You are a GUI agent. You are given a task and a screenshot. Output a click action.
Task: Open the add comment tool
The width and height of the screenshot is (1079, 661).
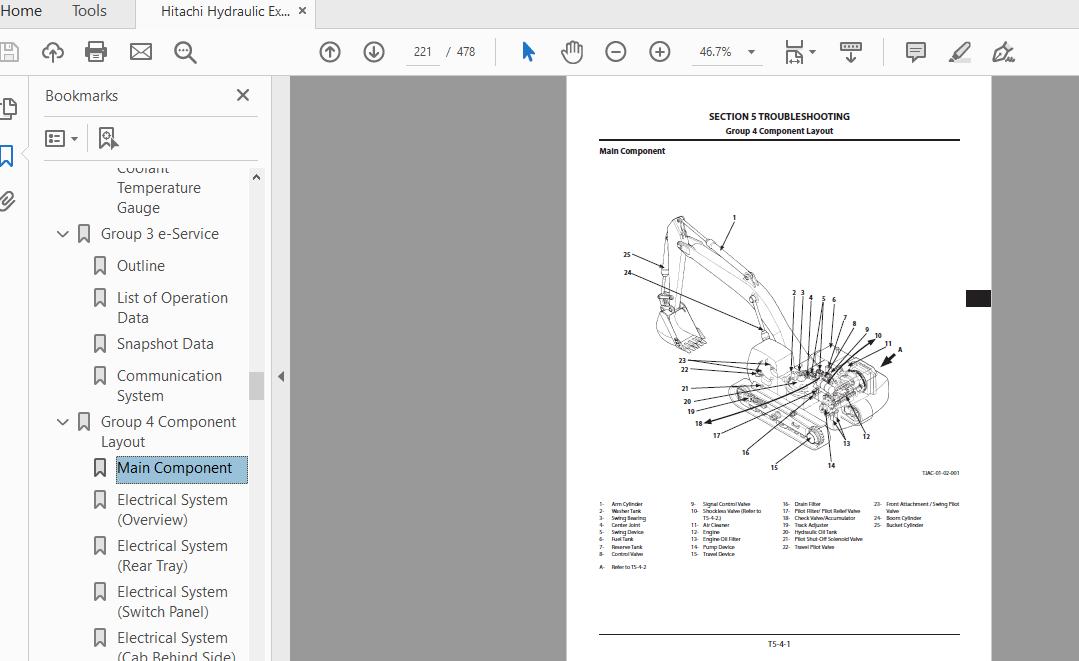[x=915, y=52]
